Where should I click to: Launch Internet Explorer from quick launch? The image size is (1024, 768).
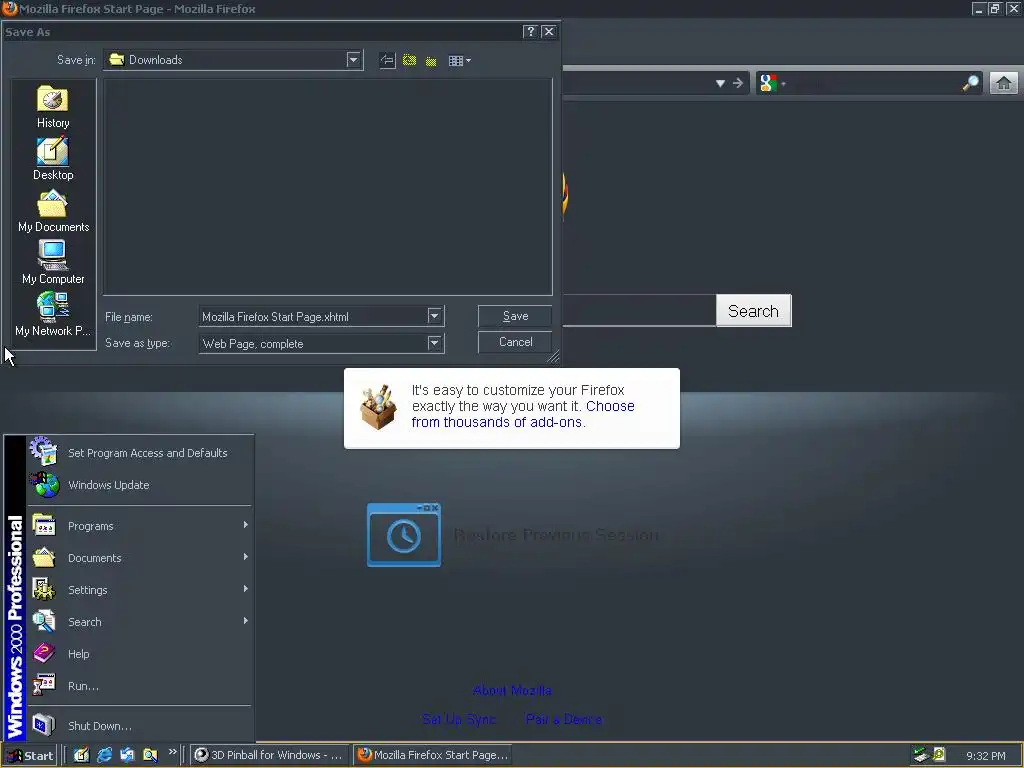point(104,755)
